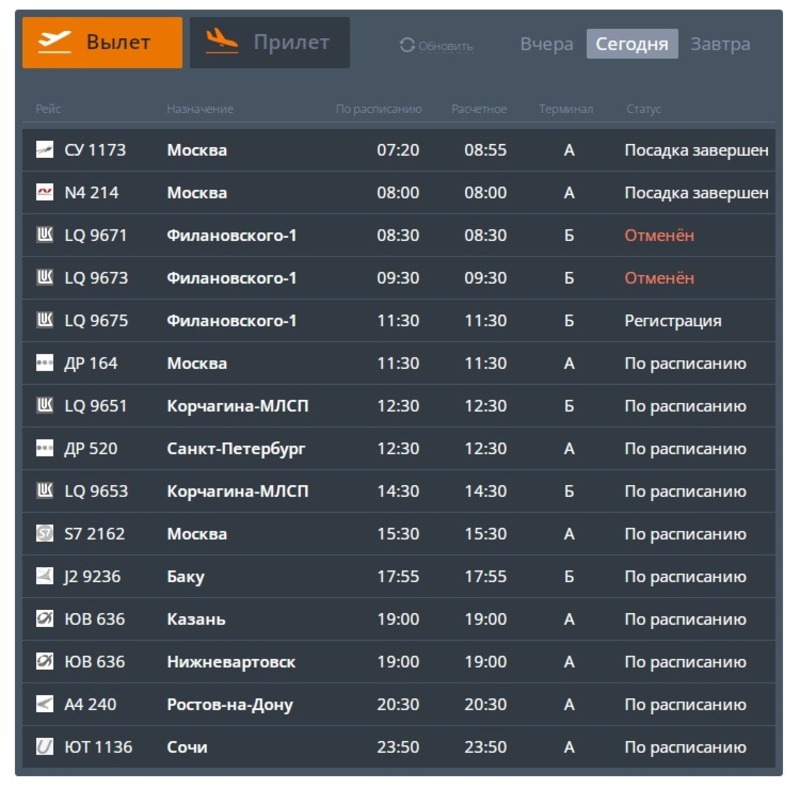Click the Lukoil logo beside flight LQ 9671
This screenshot has height=789, width=800.
click(44, 235)
